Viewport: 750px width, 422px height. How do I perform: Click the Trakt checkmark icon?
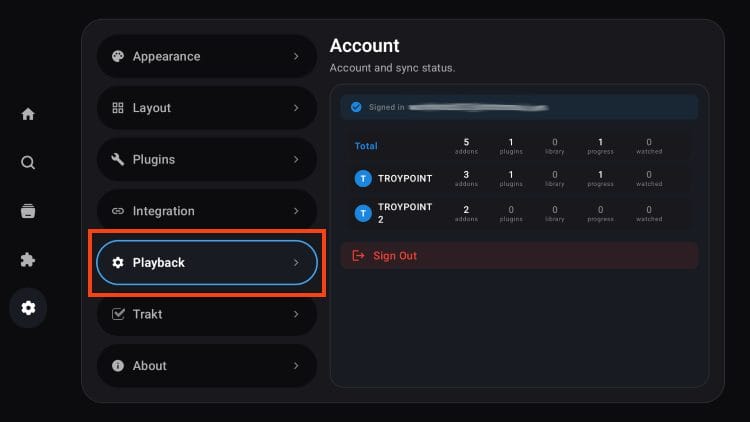[x=118, y=314]
